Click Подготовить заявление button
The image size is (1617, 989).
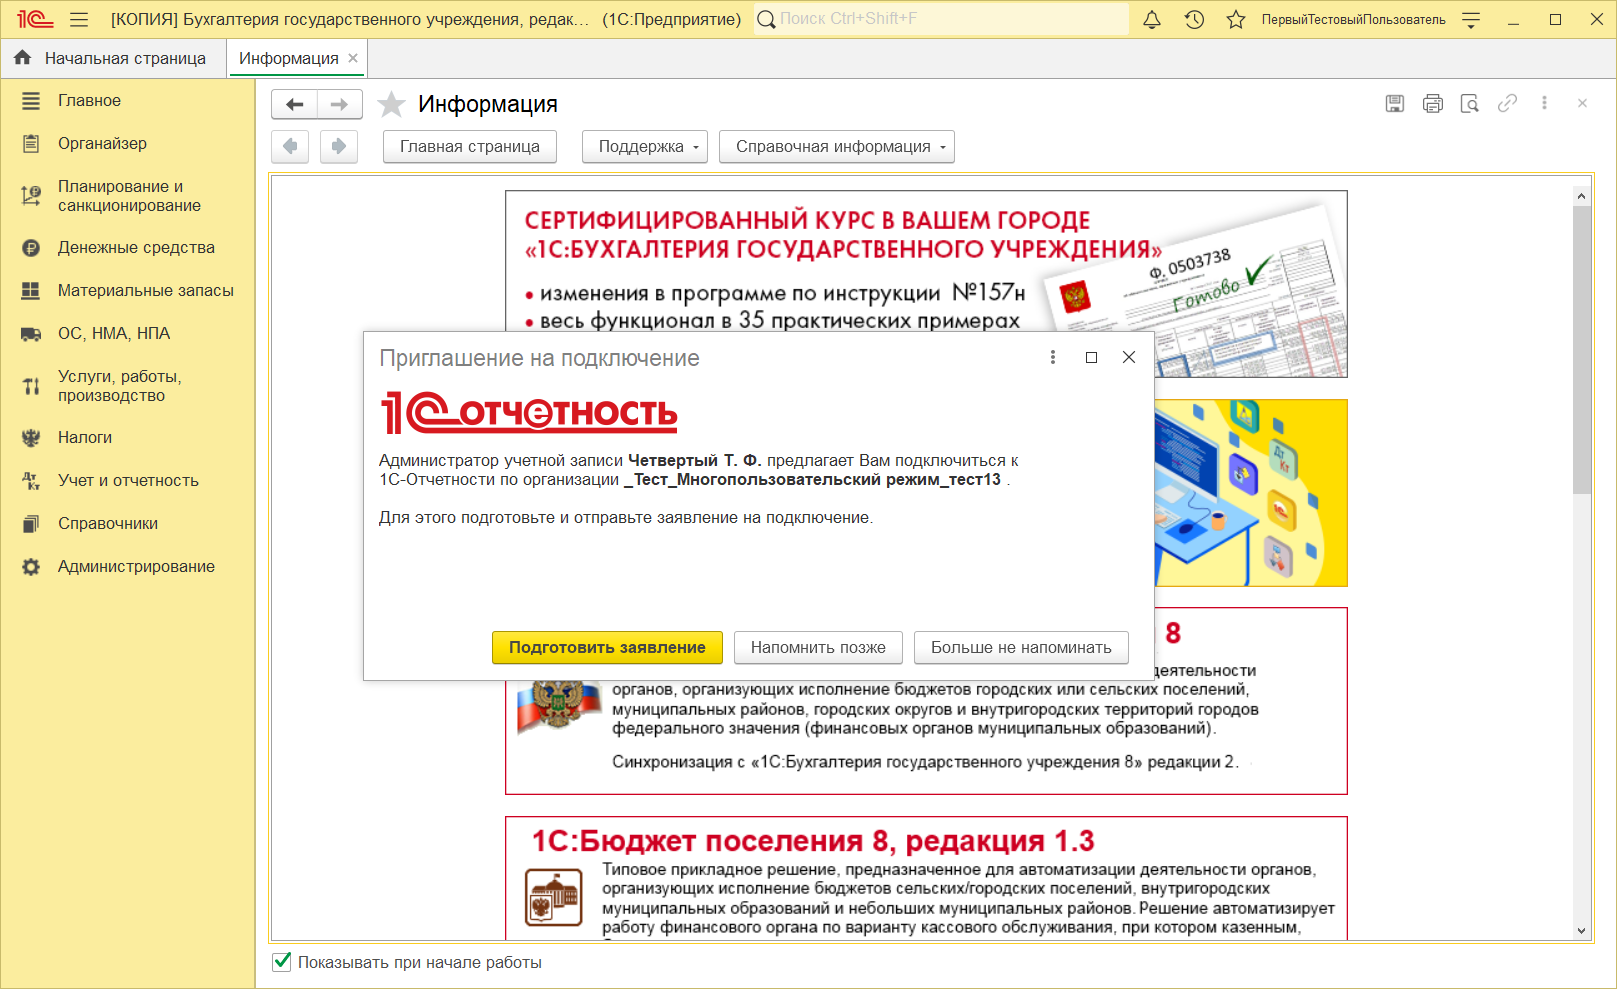click(607, 647)
